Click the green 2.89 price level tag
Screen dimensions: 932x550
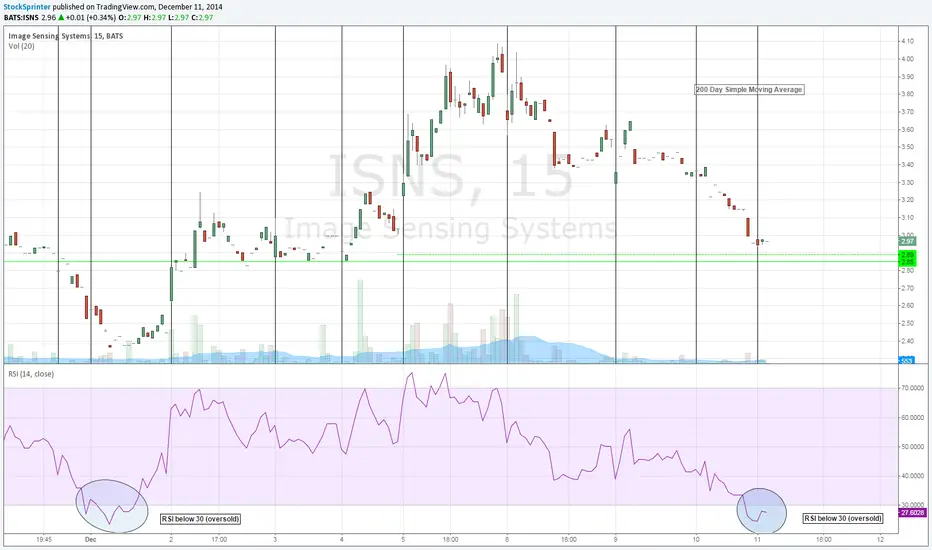[x=908, y=255]
